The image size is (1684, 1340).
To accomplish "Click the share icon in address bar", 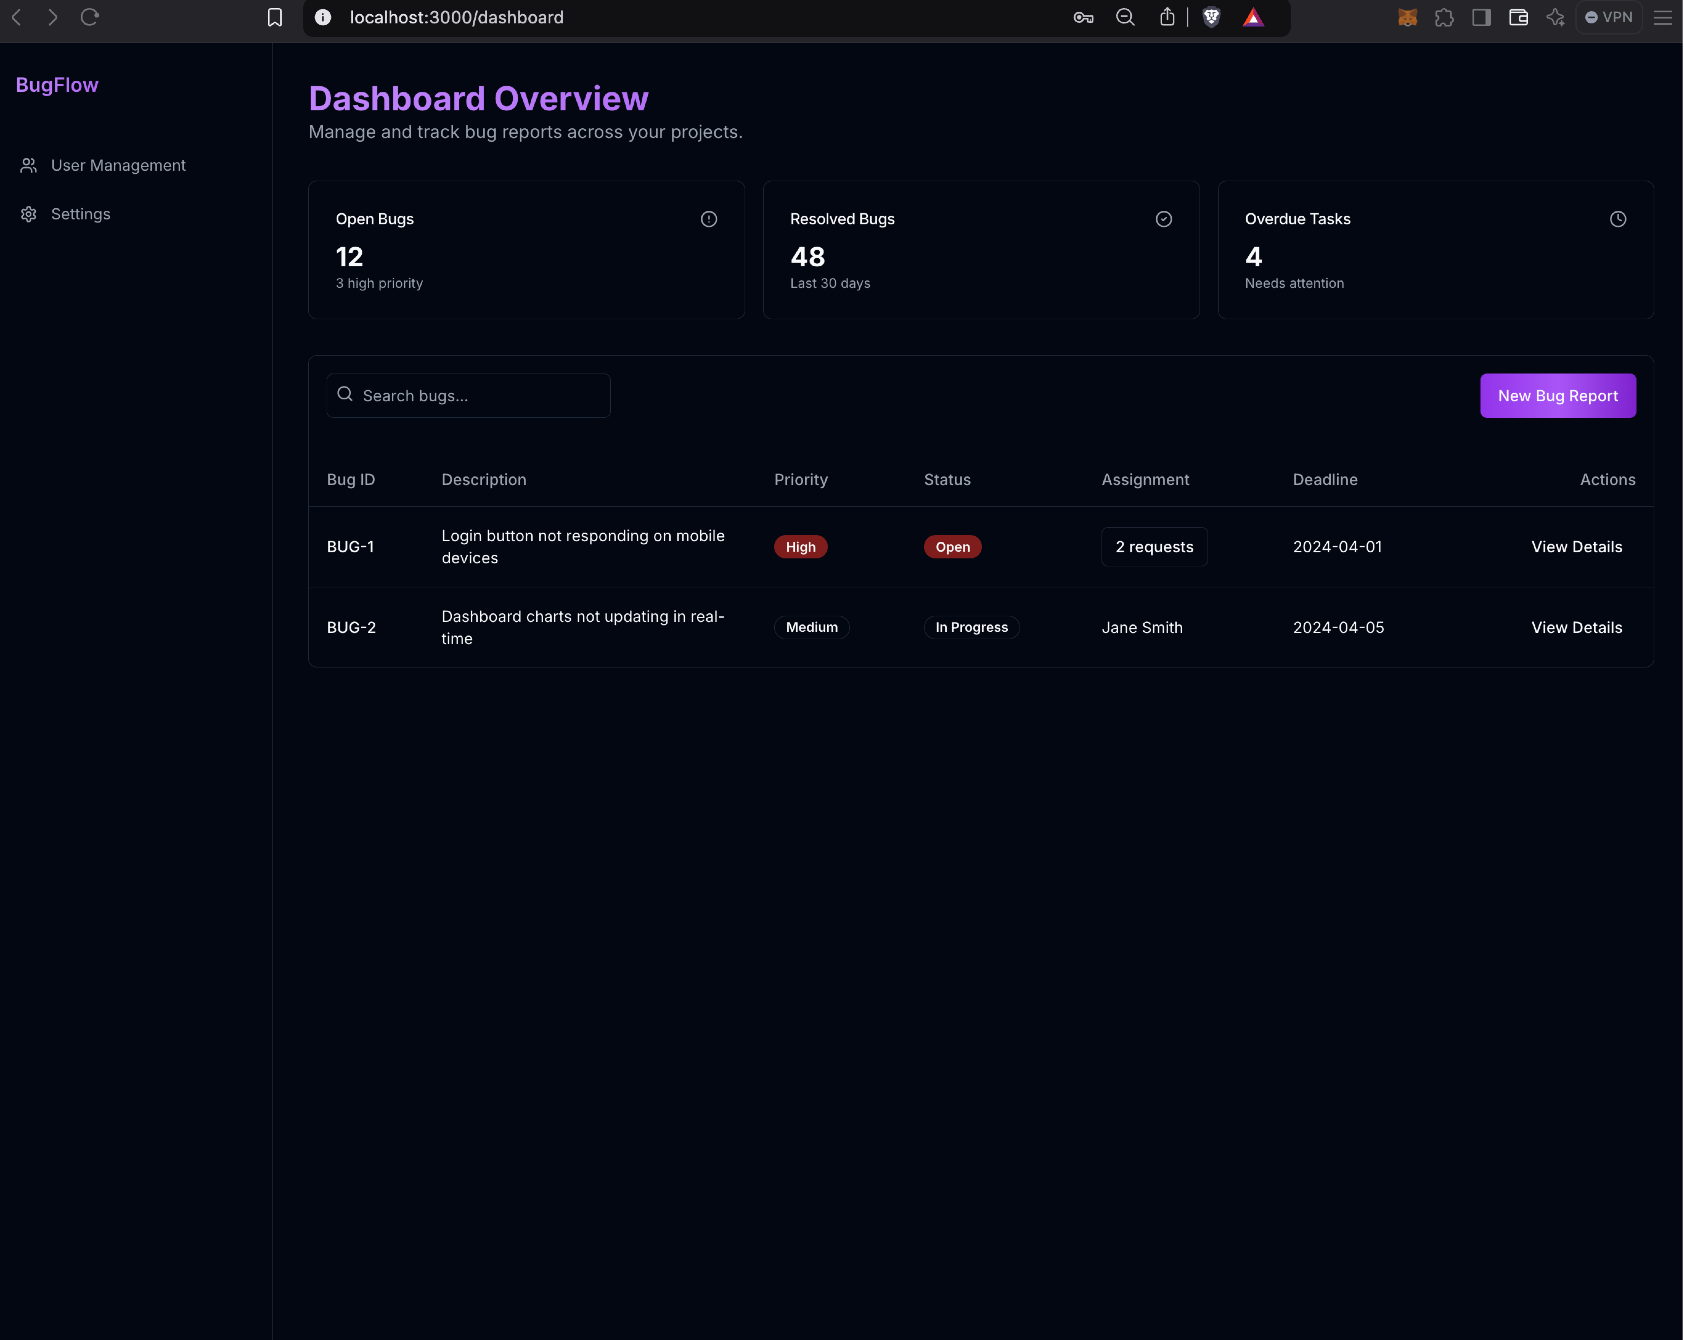I will tap(1167, 17).
